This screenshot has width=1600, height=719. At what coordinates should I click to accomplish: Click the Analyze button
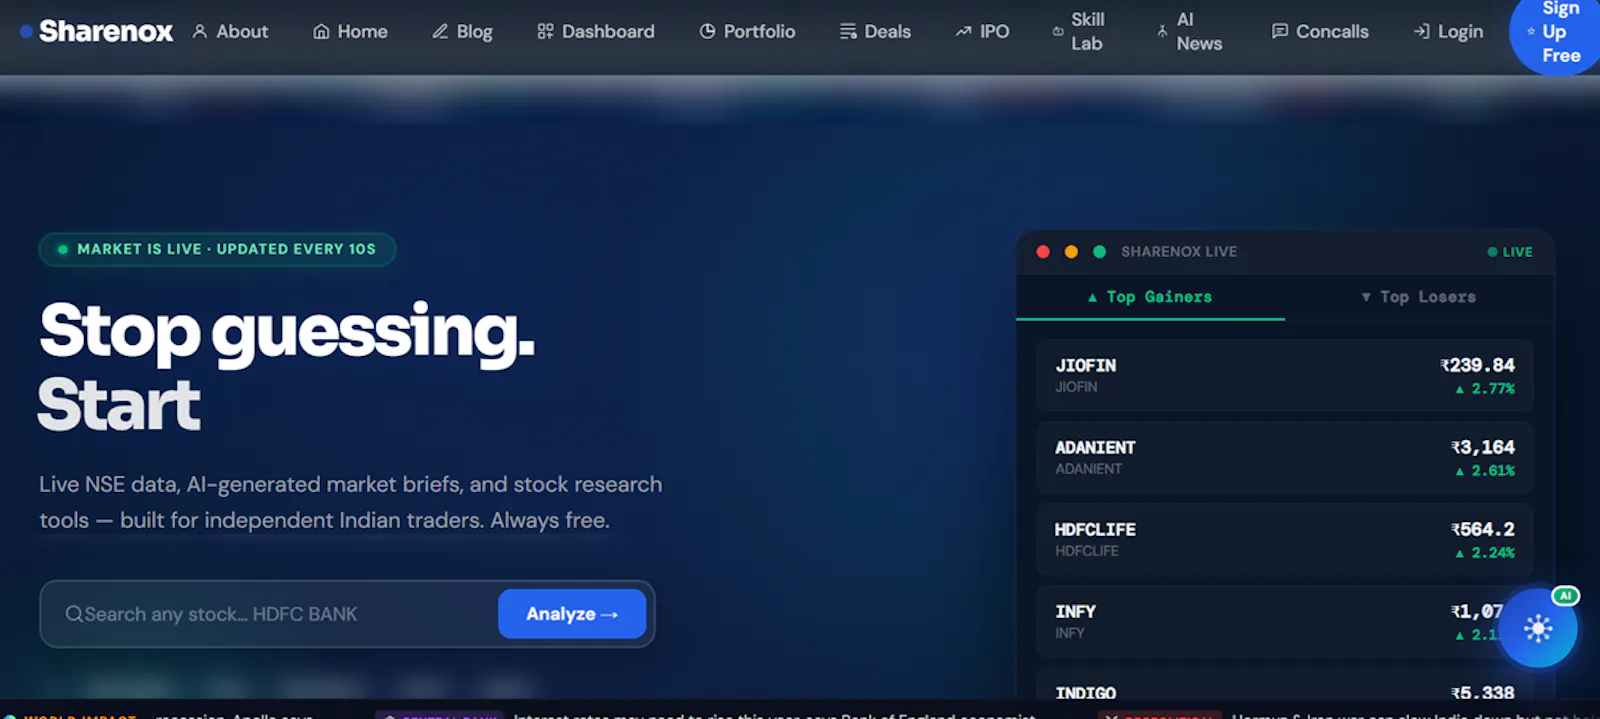pyautogui.click(x=572, y=614)
